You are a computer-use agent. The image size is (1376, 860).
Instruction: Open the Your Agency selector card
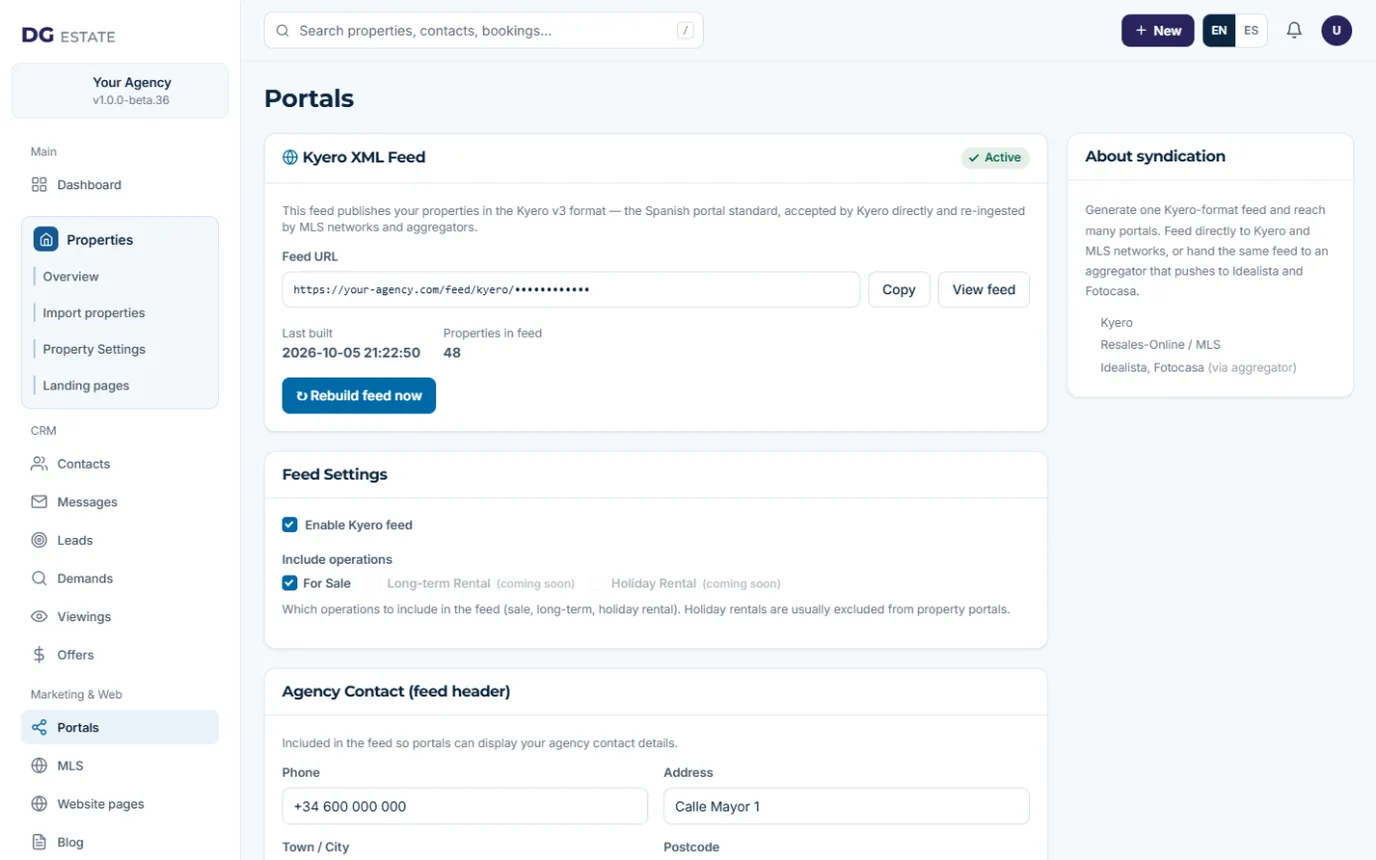click(120, 91)
